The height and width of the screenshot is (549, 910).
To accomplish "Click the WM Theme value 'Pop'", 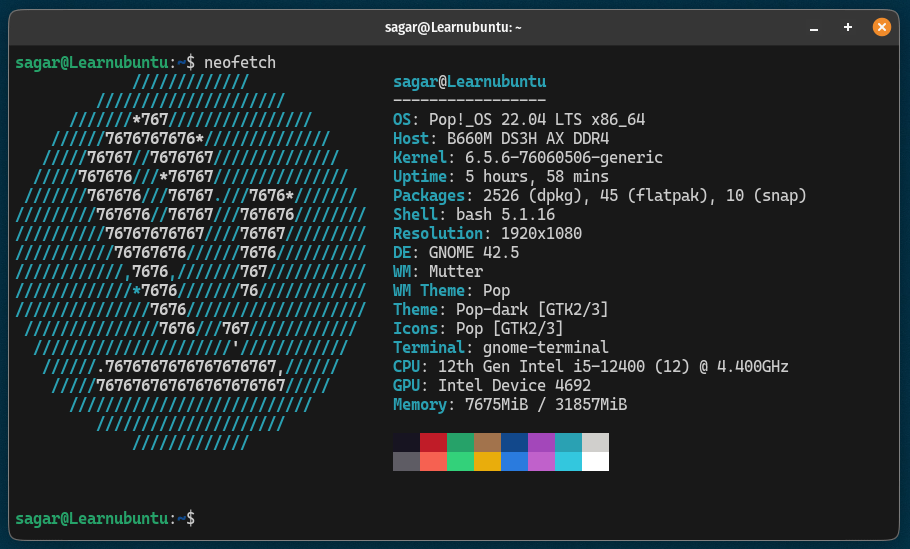I will (x=496, y=291).
